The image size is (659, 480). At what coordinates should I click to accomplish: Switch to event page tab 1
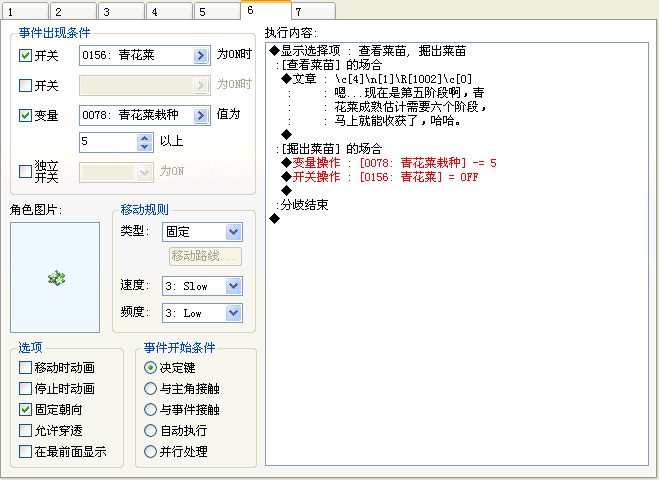click(x=25, y=11)
